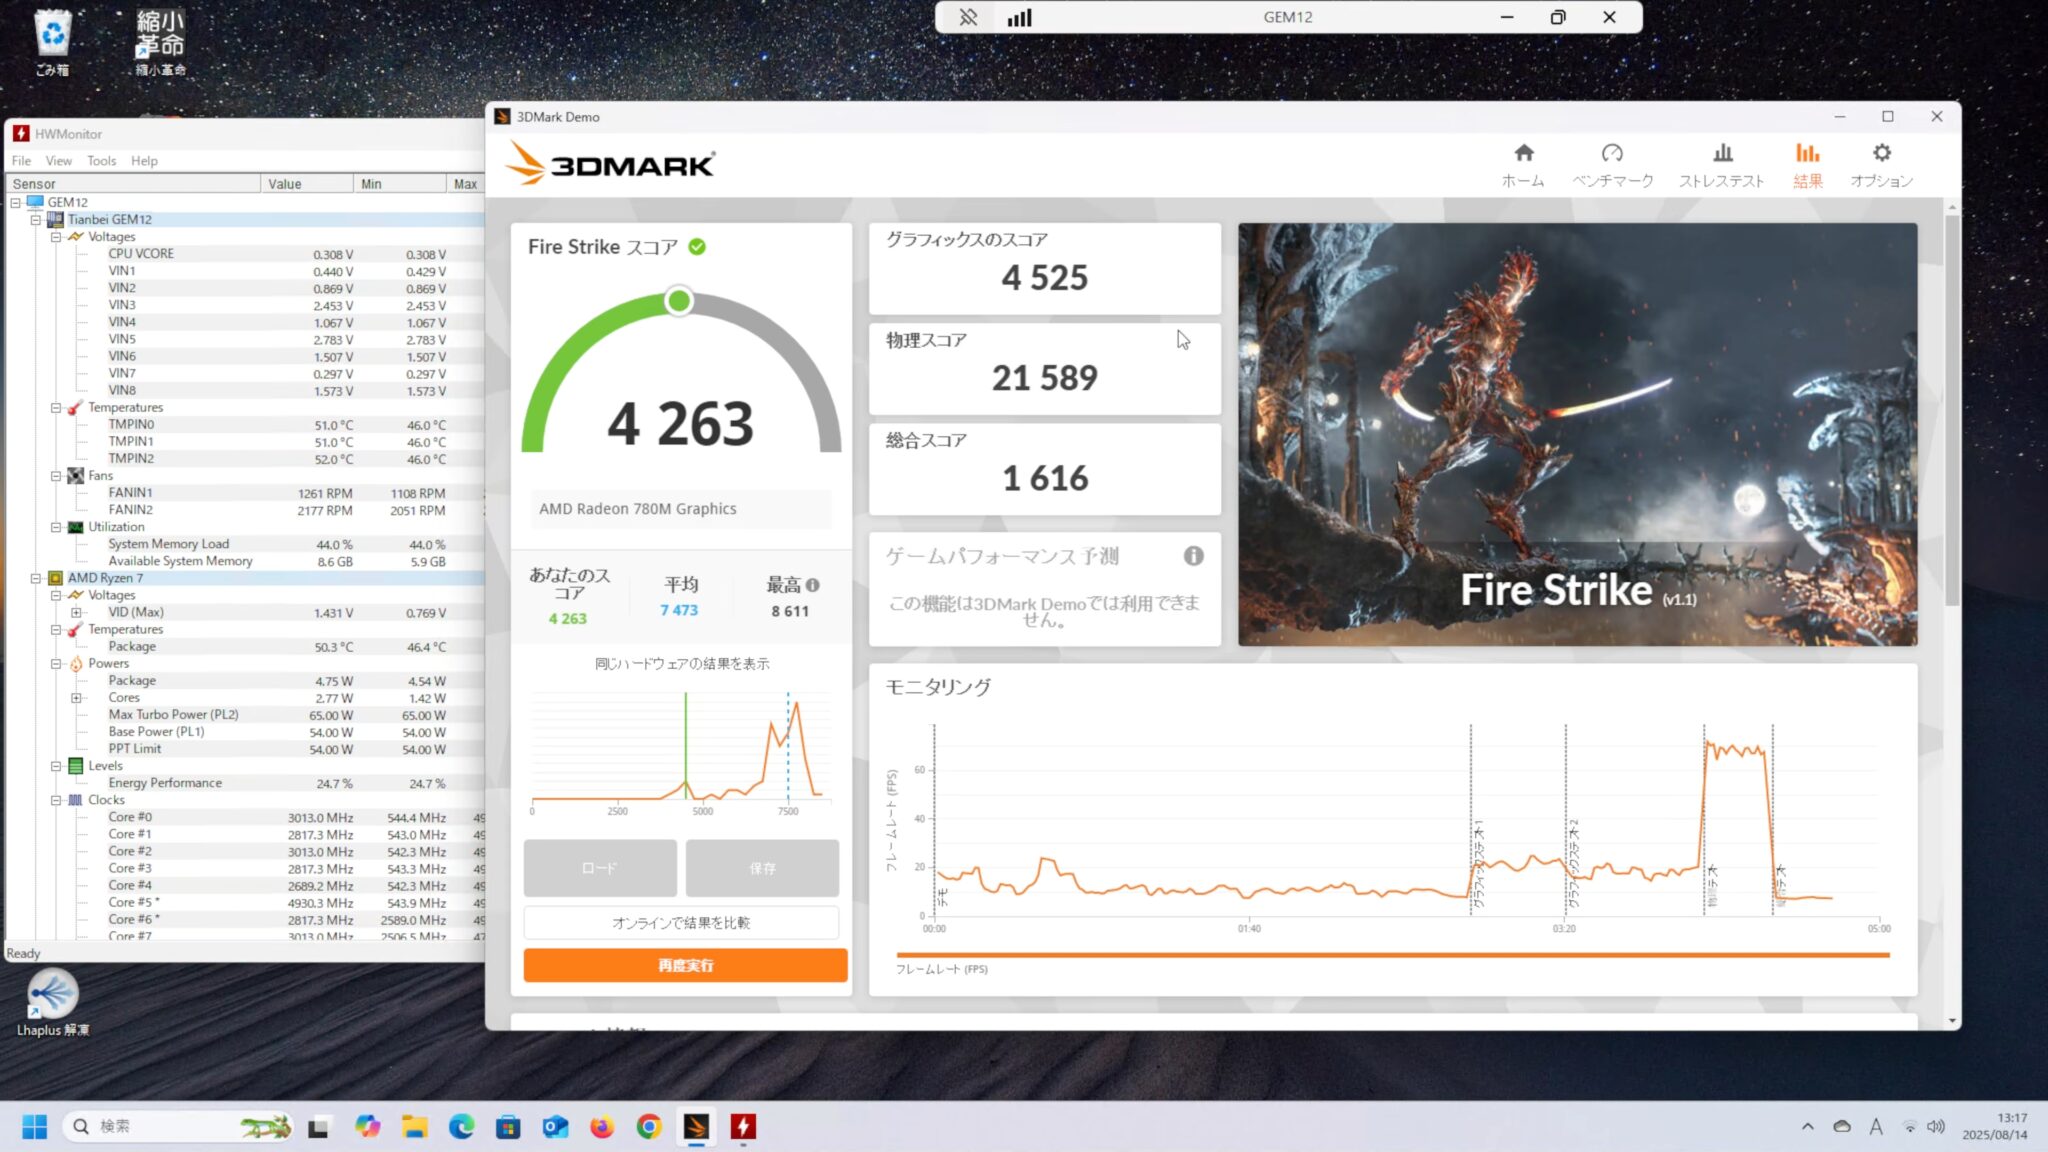Image resolution: width=2048 pixels, height=1152 pixels.
Task: Click the taskbar search box
Action: (x=178, y=1127)
